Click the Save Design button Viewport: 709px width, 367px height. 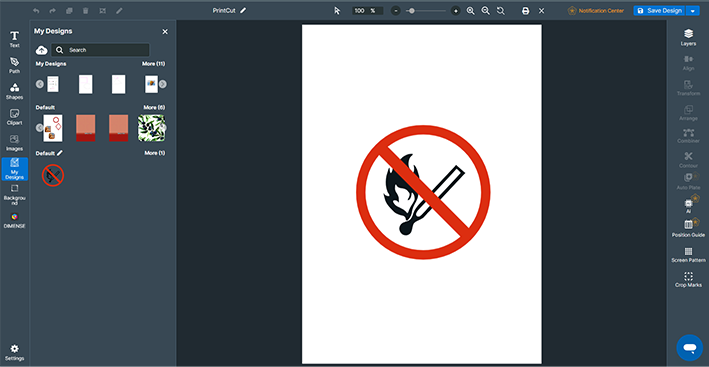(x=659, y=11)
